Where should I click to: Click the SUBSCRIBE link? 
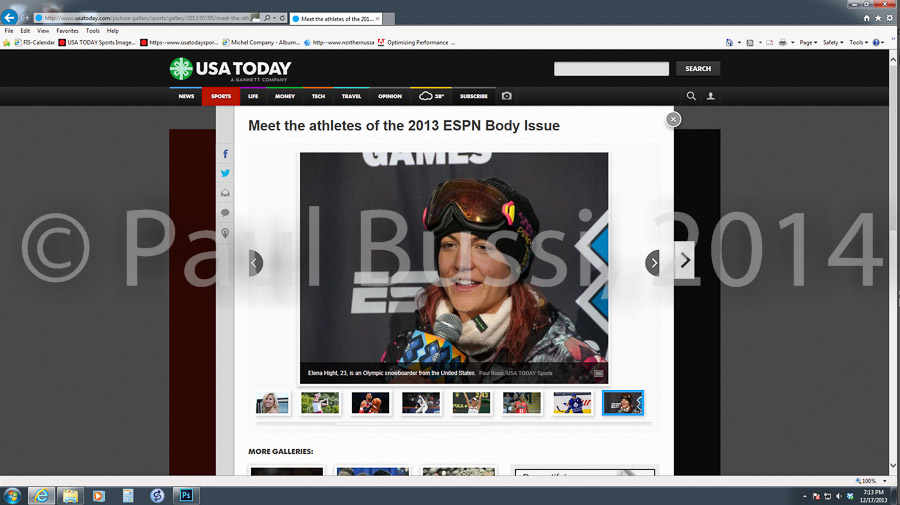pyautogui.click(x=474, y=96)
